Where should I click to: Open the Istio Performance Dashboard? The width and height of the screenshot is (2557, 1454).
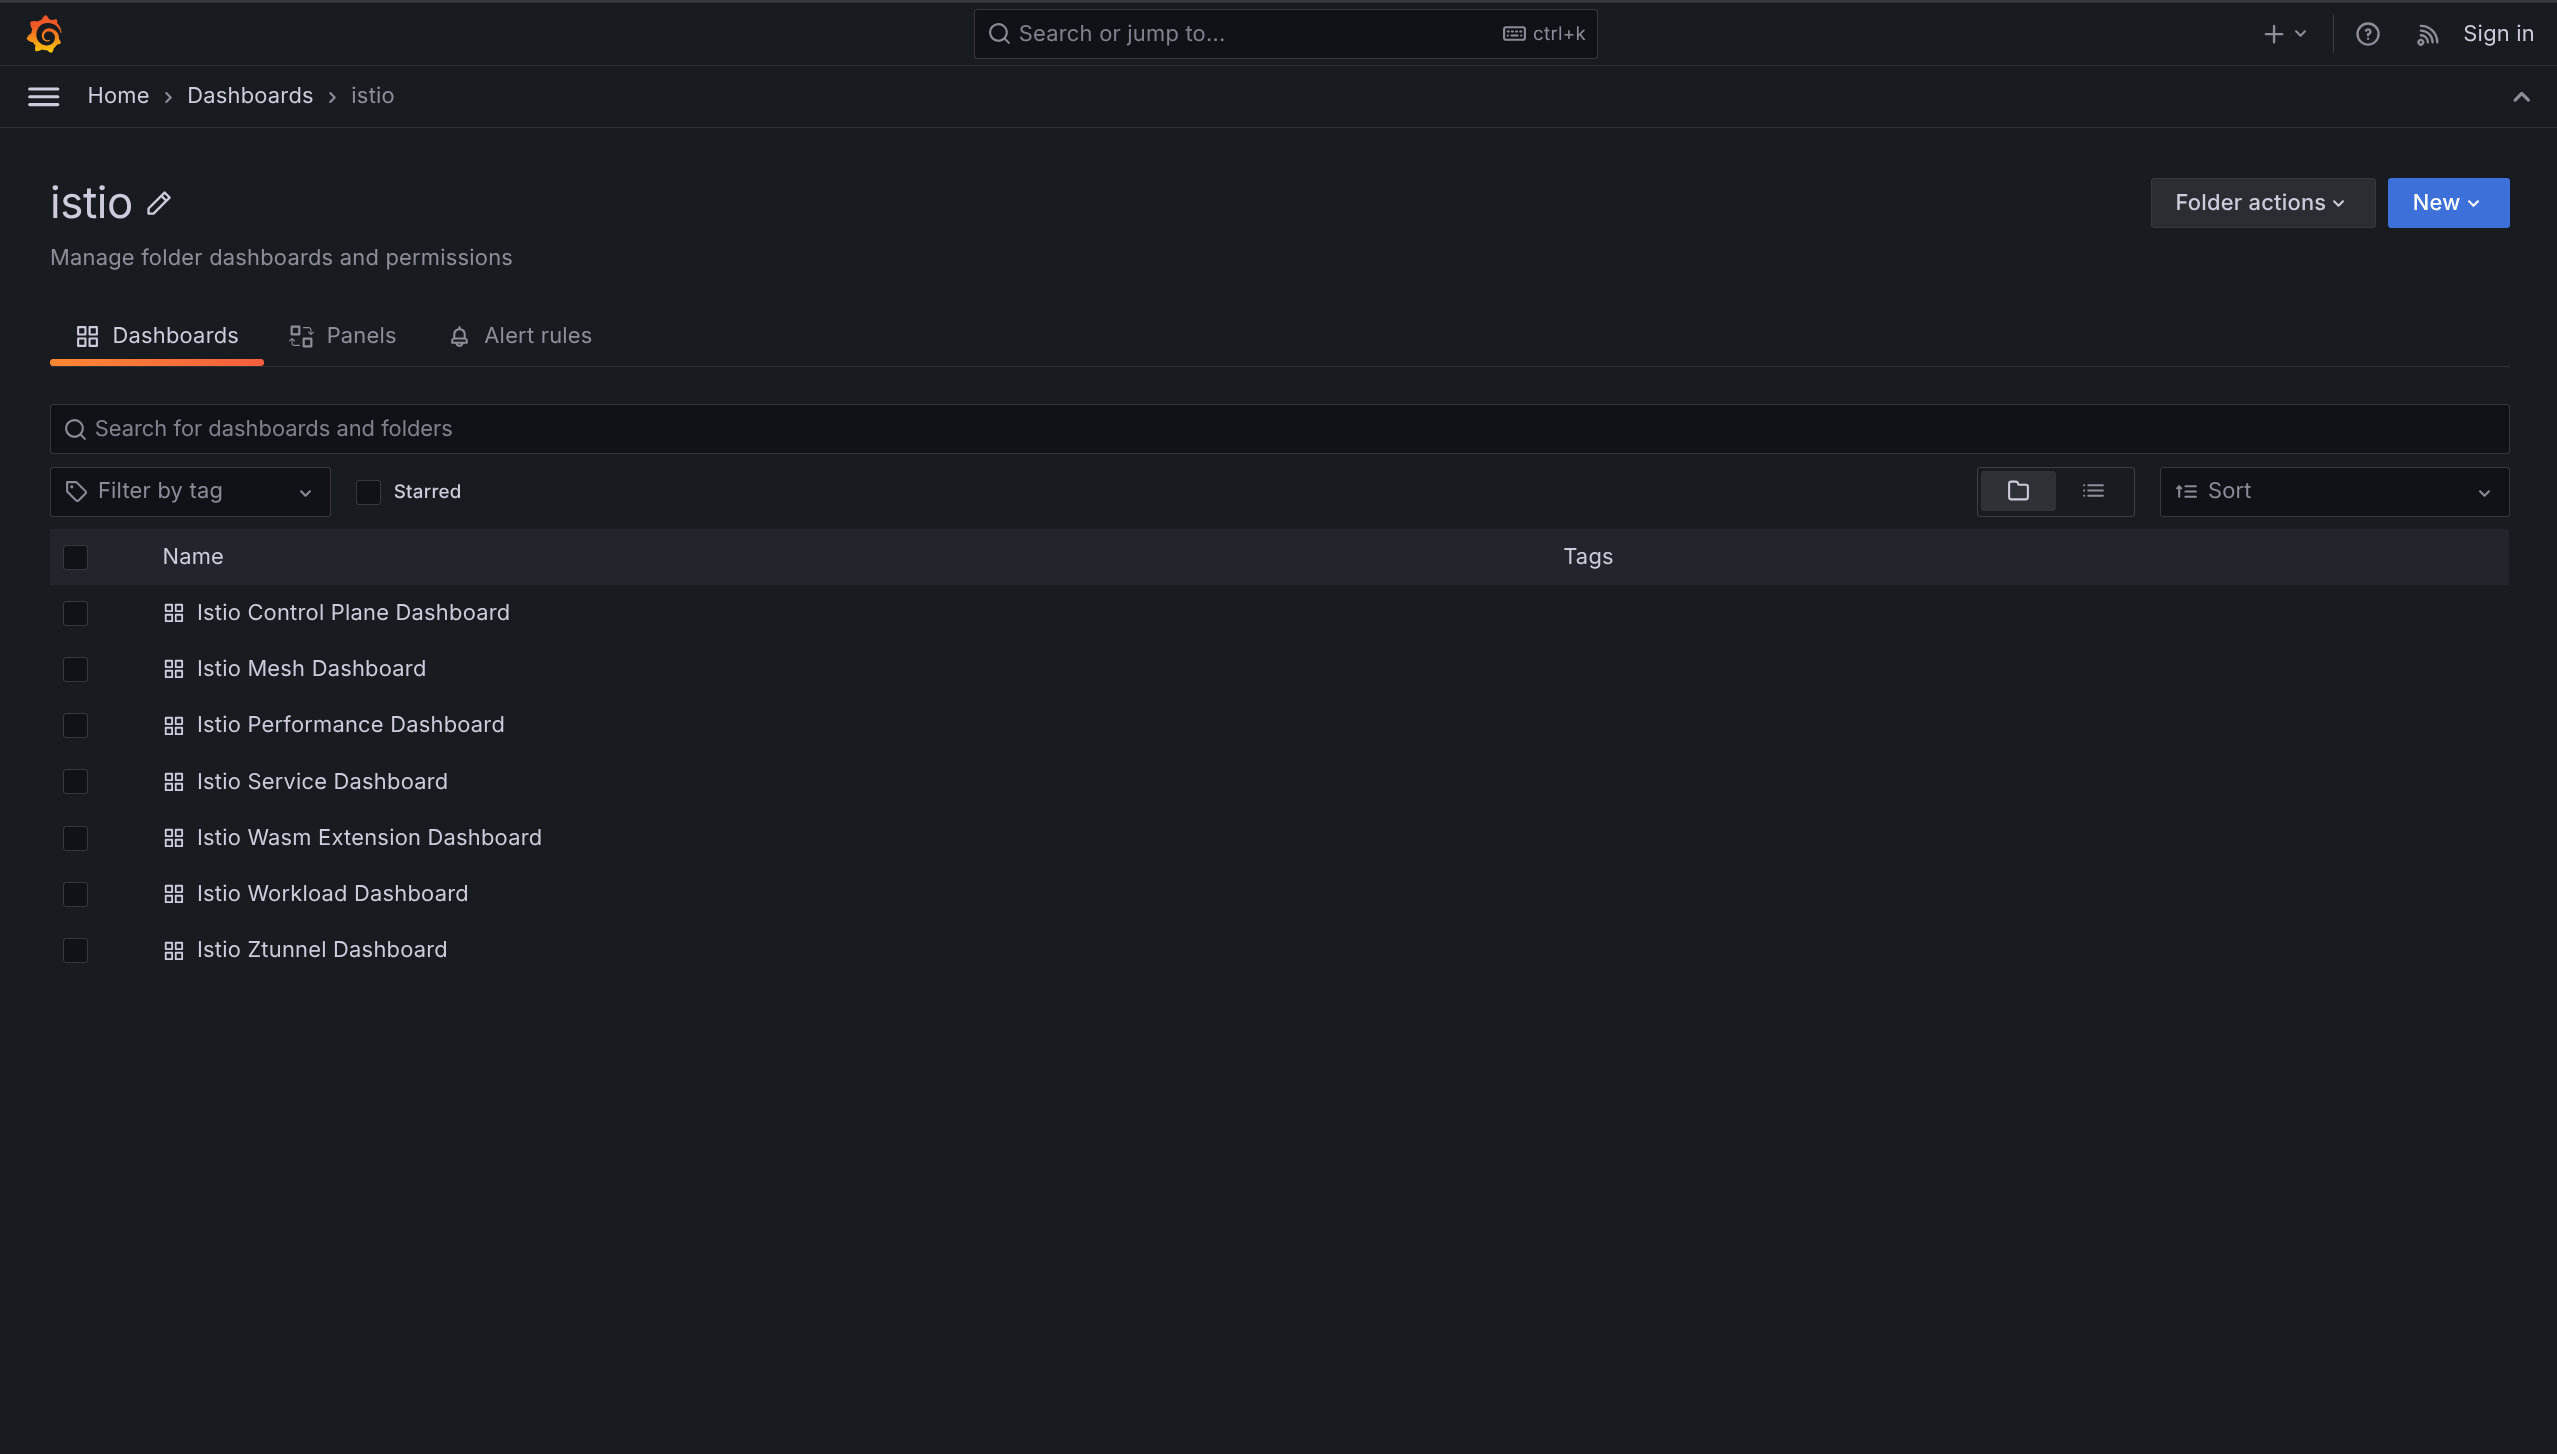click(350, 724)
